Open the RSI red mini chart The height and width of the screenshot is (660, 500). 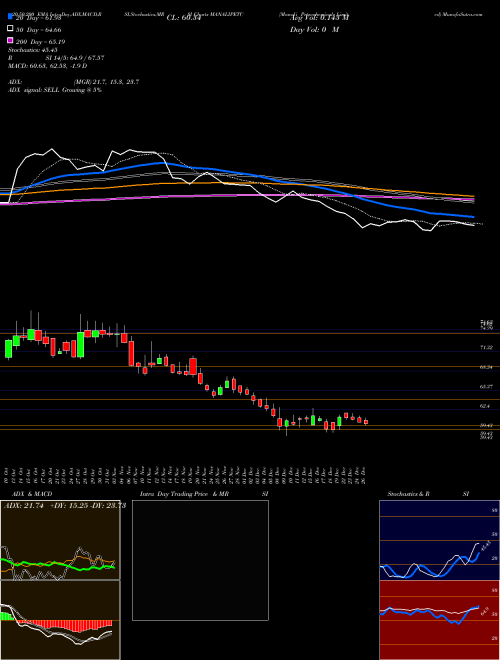pos(439,620)
